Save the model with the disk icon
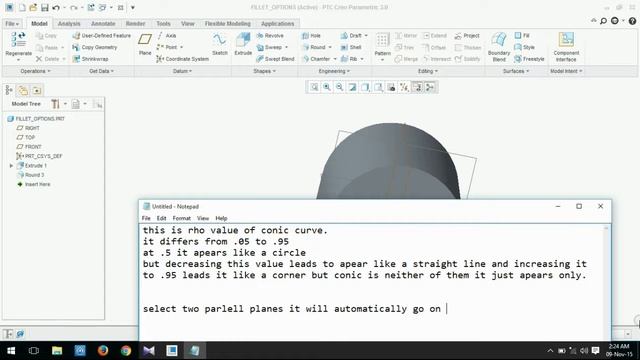Viewport: 640px width, 360px height. pyautogui.click(x=44, y=7)
